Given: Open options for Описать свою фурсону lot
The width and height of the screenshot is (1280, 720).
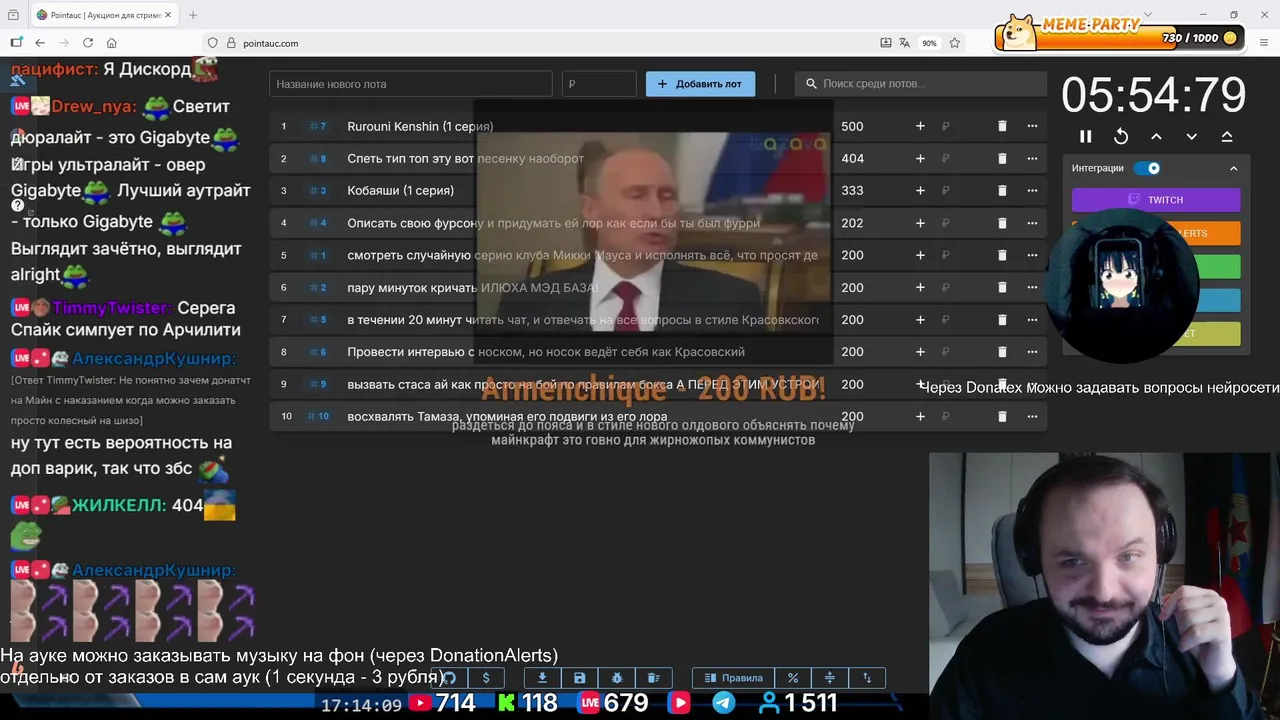Looking at the screenshot, I should [1032, 223].
